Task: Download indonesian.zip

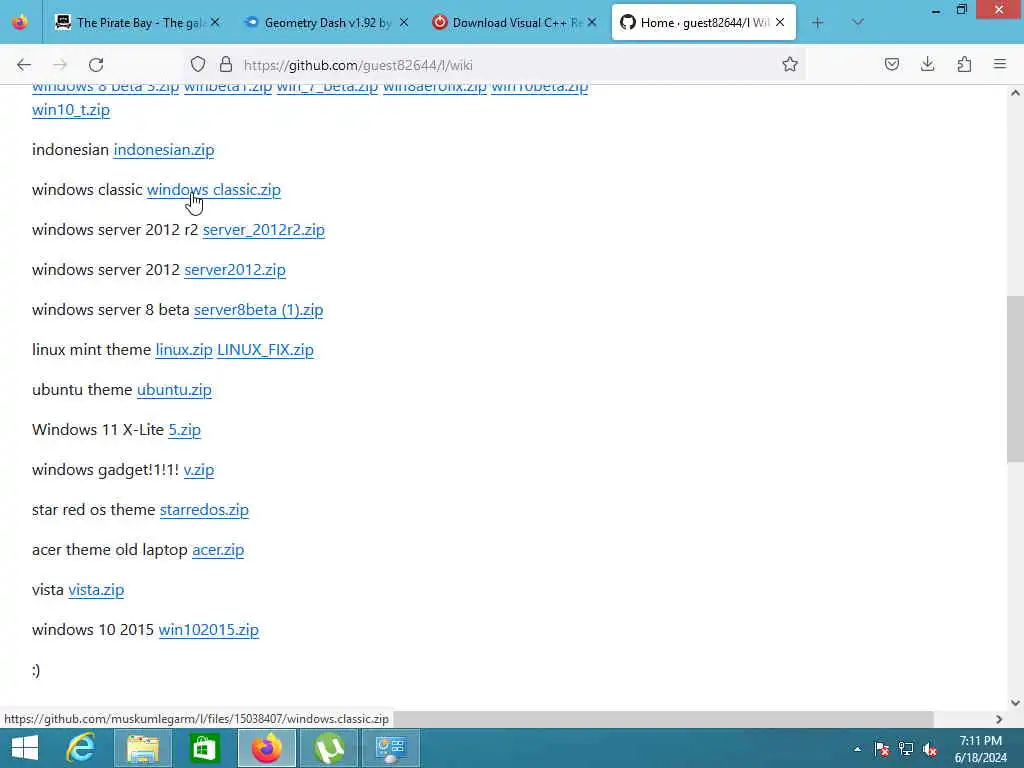Action: pos(164,150)
